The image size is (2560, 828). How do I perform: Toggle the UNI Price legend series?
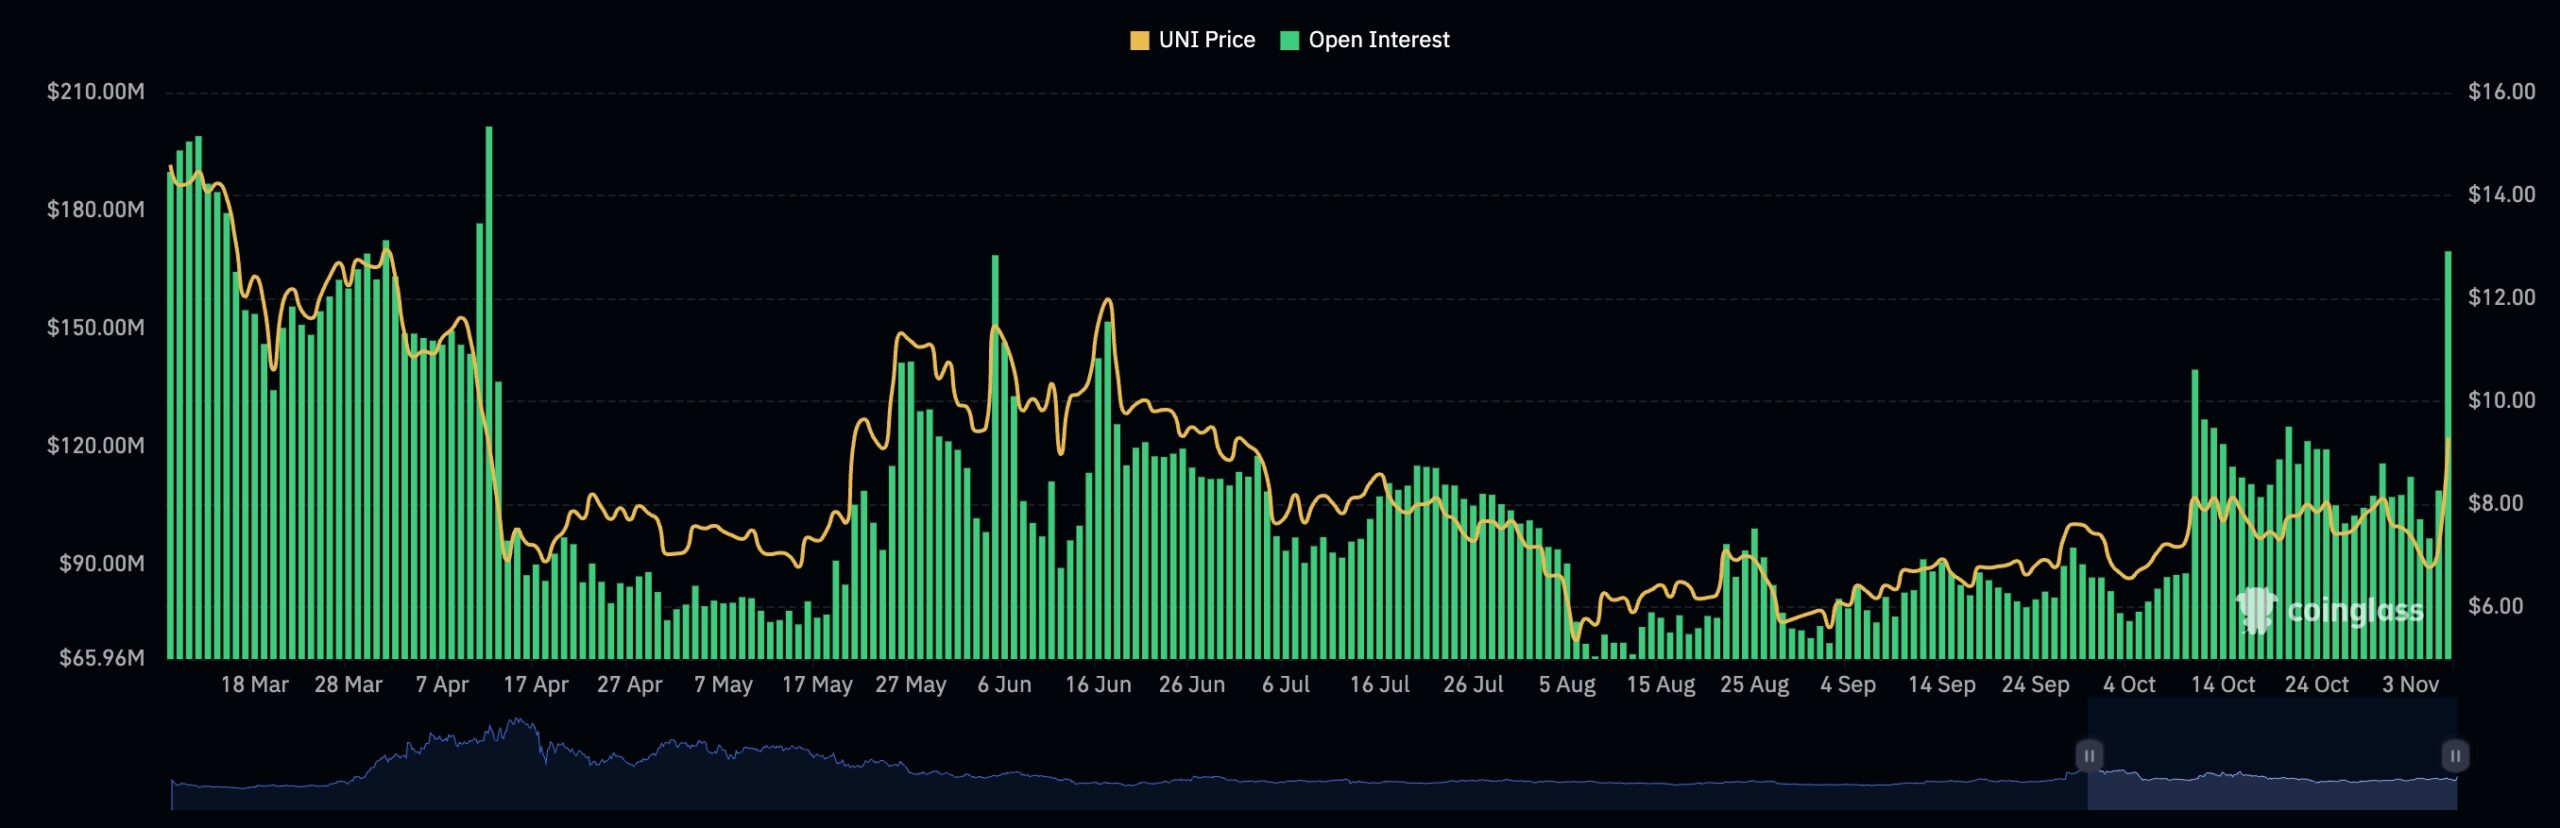(1192, 40)
